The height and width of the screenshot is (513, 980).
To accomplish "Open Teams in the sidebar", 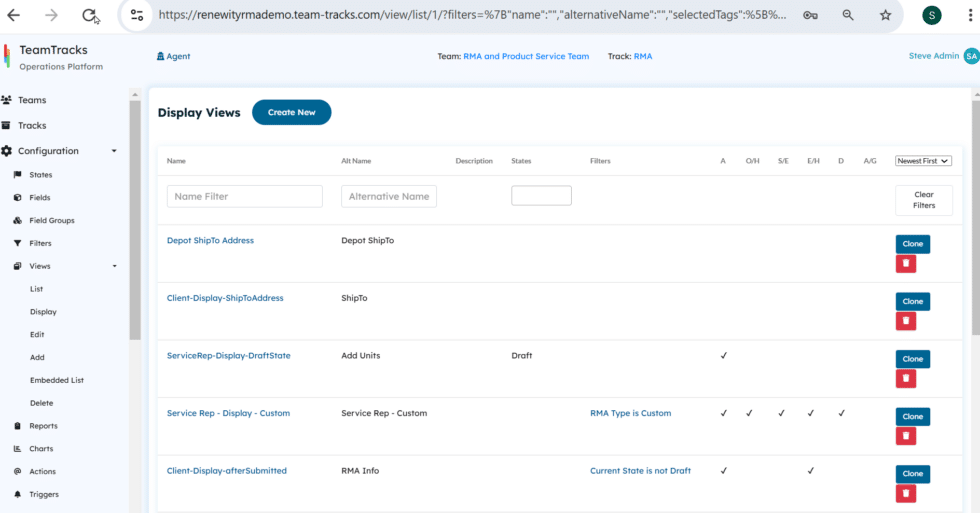I will click(x=31, y=100).
